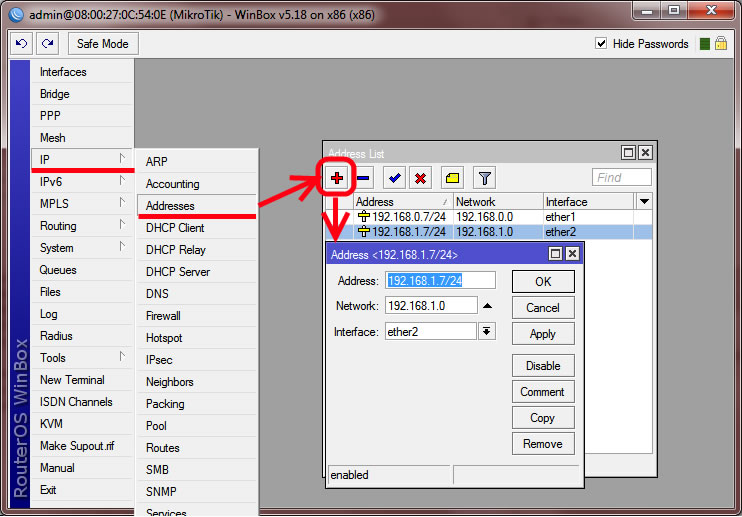This screenshot has width=742, height=517.
Task: Open Neighbors from IP submenu
Action: point(197,382)
